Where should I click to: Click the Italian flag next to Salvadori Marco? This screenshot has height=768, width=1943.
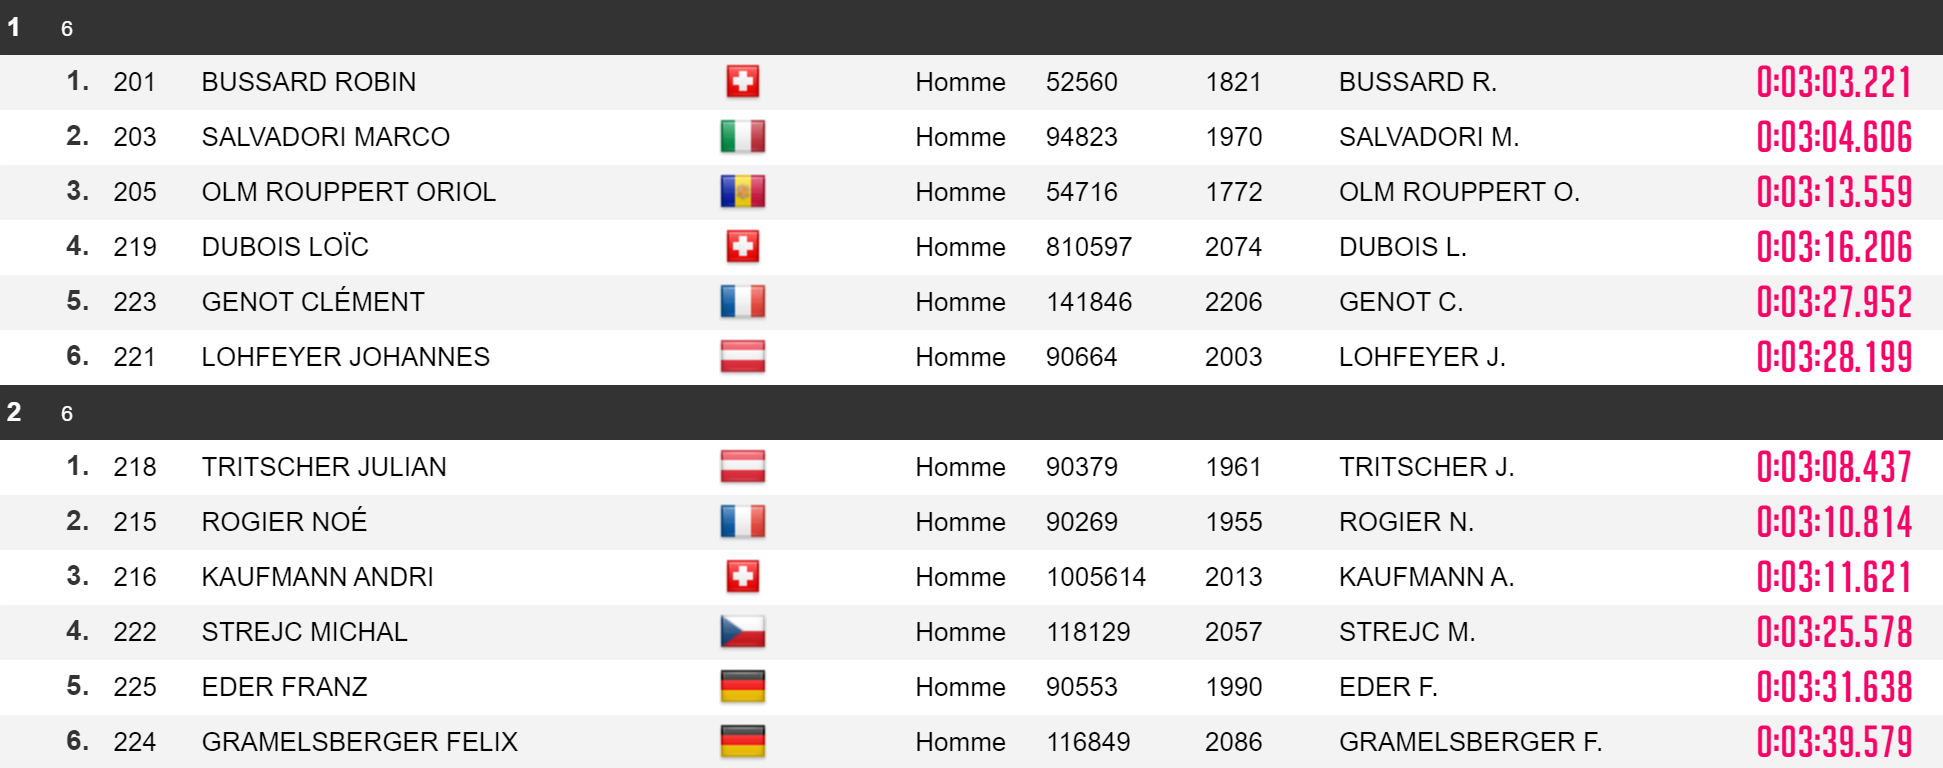(742, 137)
